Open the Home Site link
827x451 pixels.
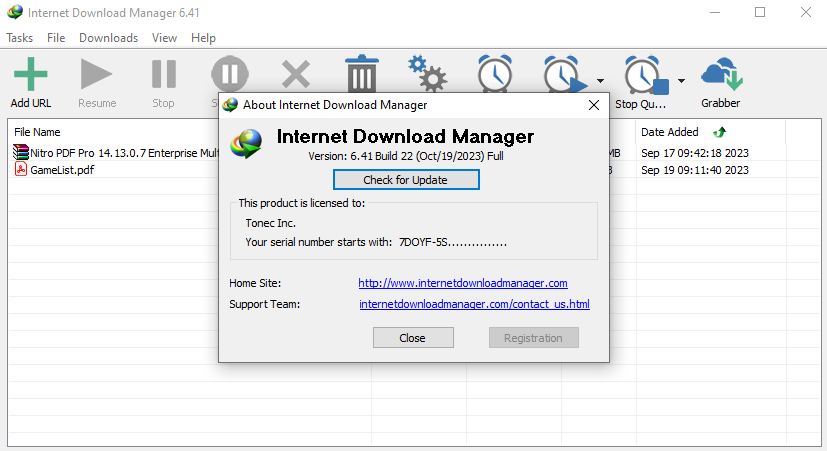point(463,283)
